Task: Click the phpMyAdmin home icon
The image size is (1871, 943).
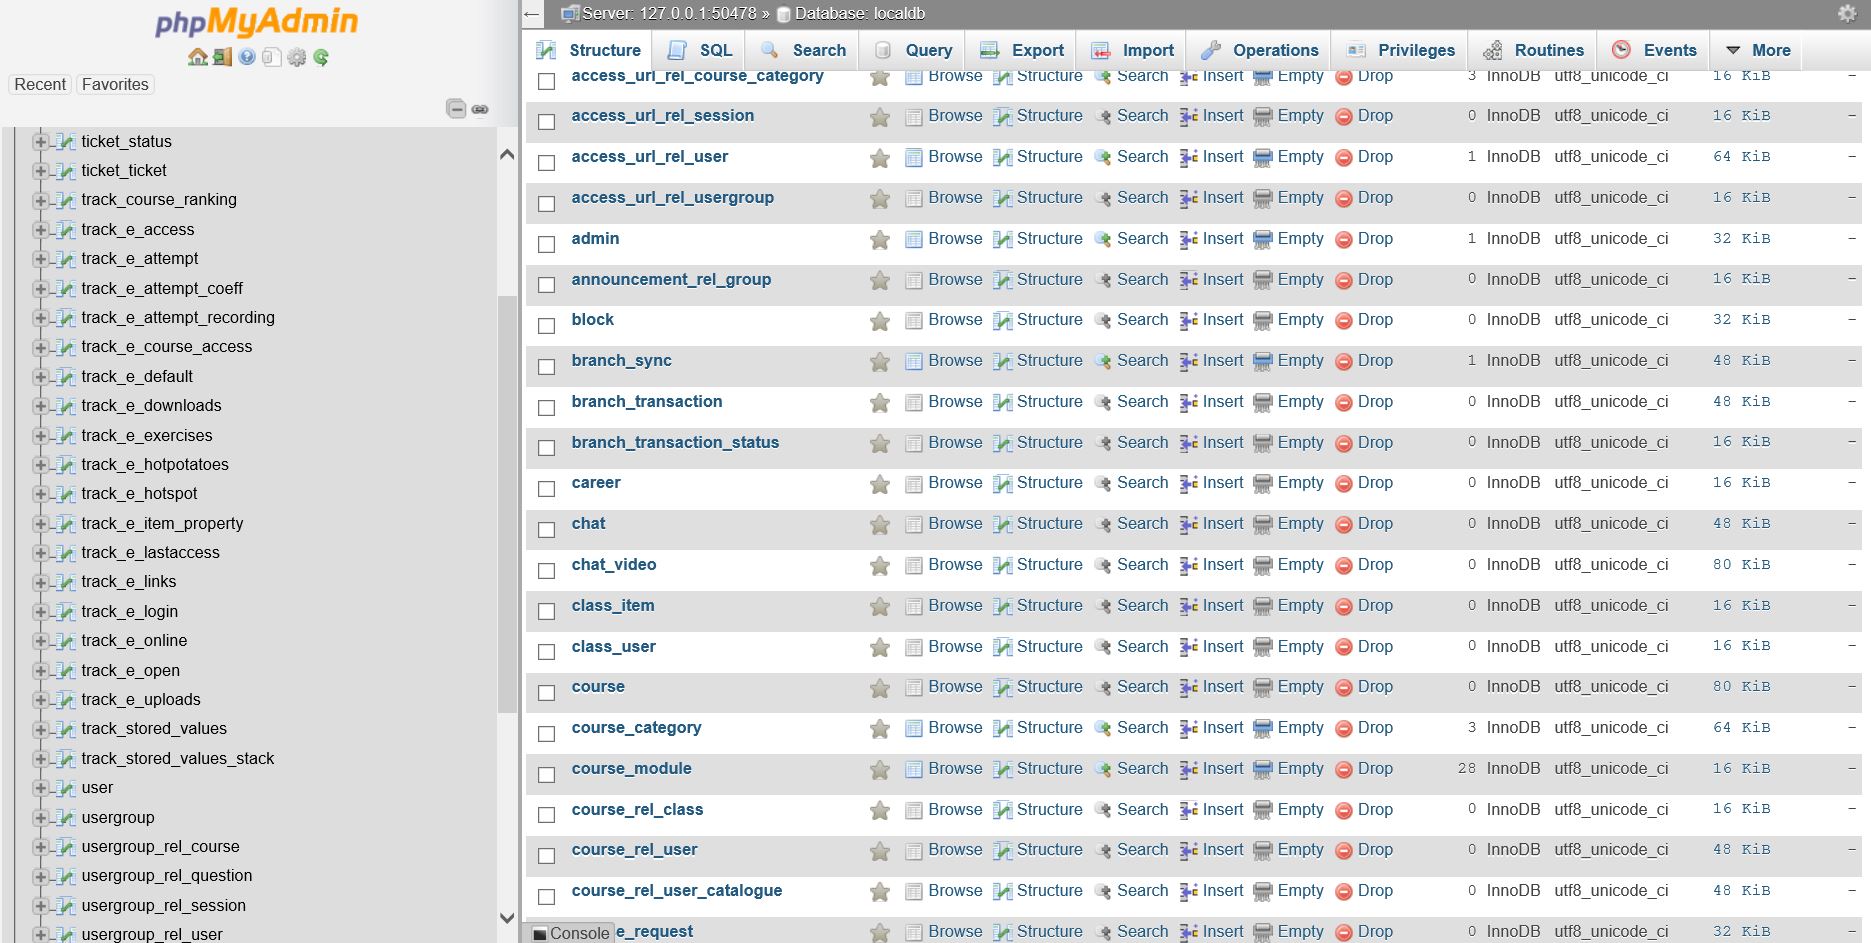Action: 197,57
